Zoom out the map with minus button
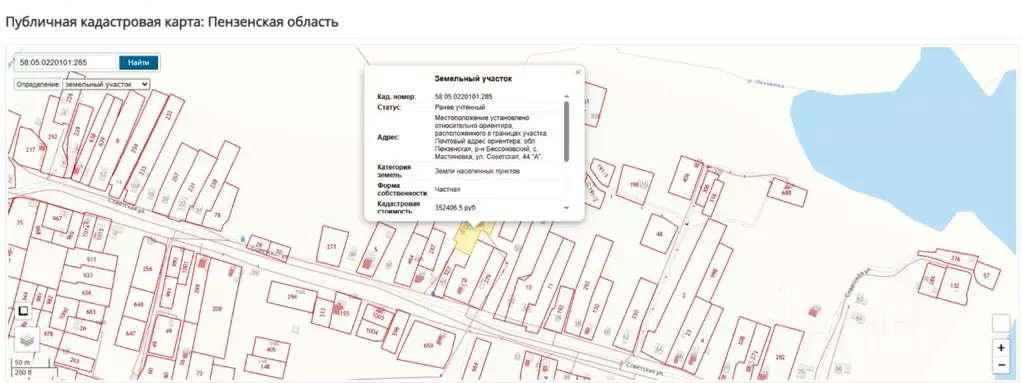This screenshot has width=1023, height=383. pyautogui.click(x=1001, y=365)
